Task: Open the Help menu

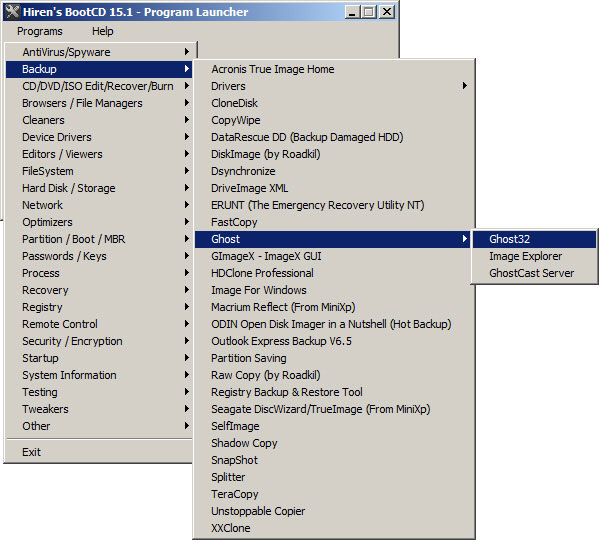Action: point(102,31)
